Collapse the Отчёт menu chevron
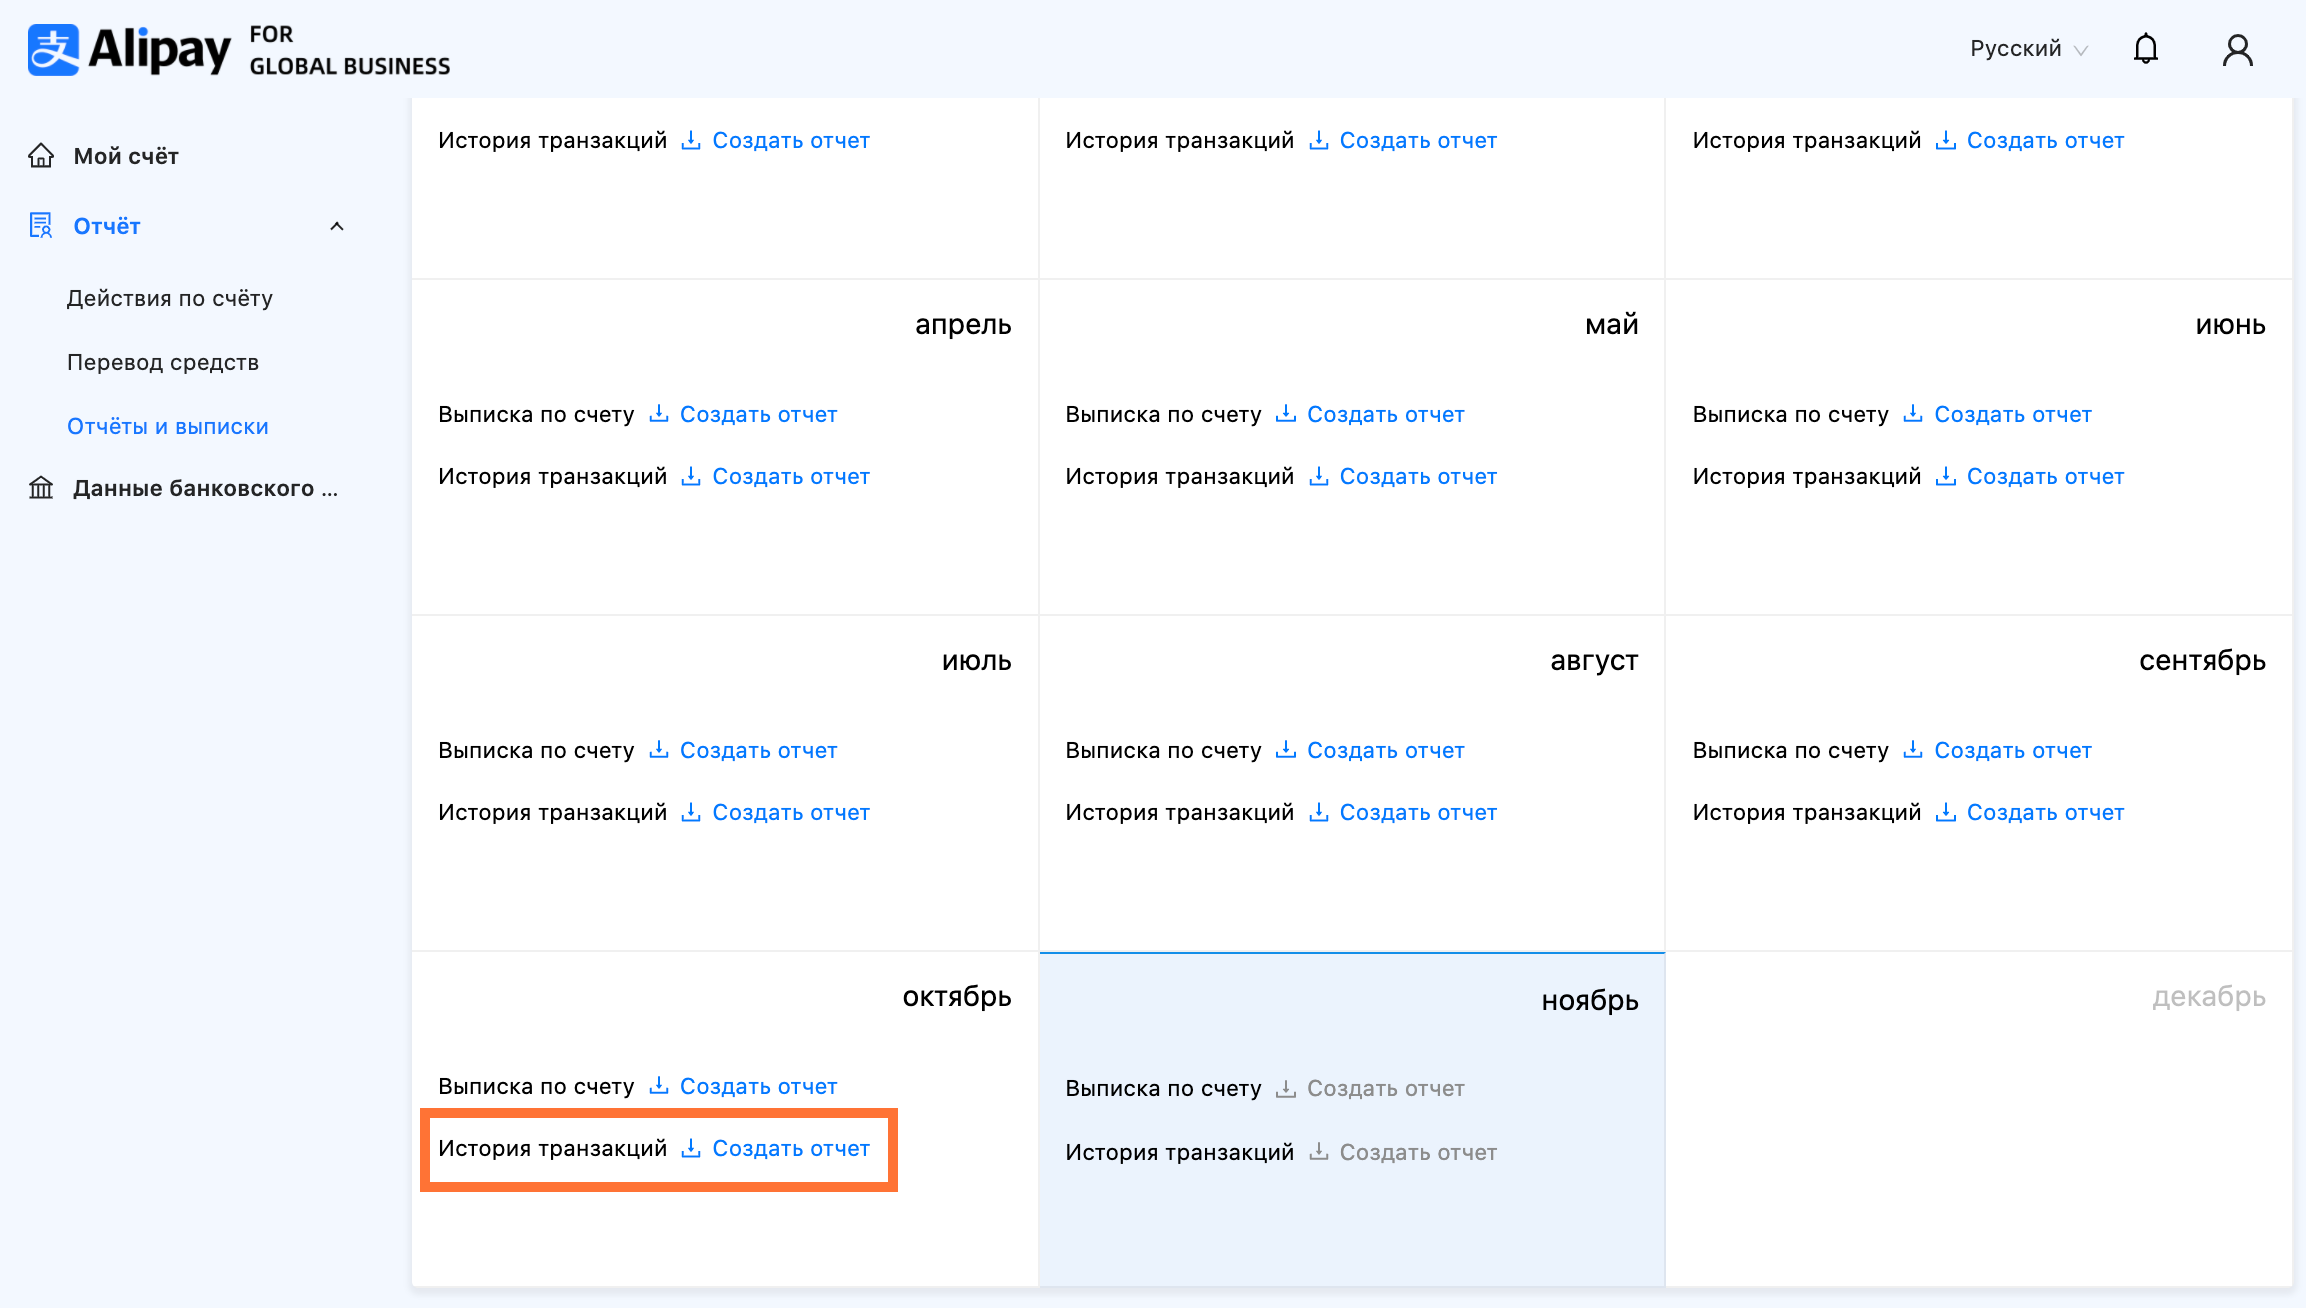 tap(337, 226)
